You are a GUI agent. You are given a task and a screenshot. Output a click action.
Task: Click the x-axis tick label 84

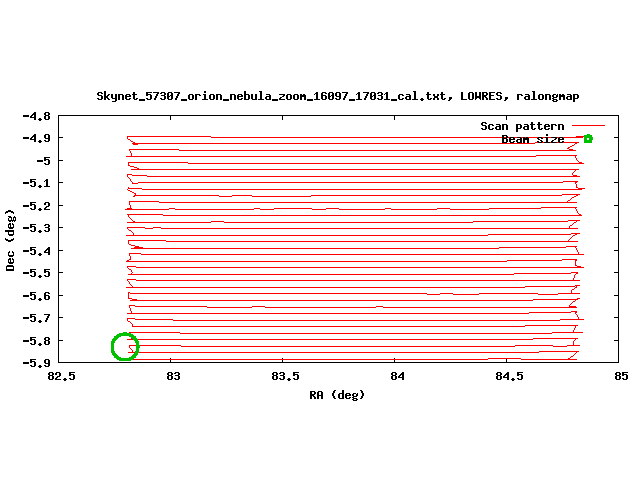pyautogui.click(x=397, y=376)
